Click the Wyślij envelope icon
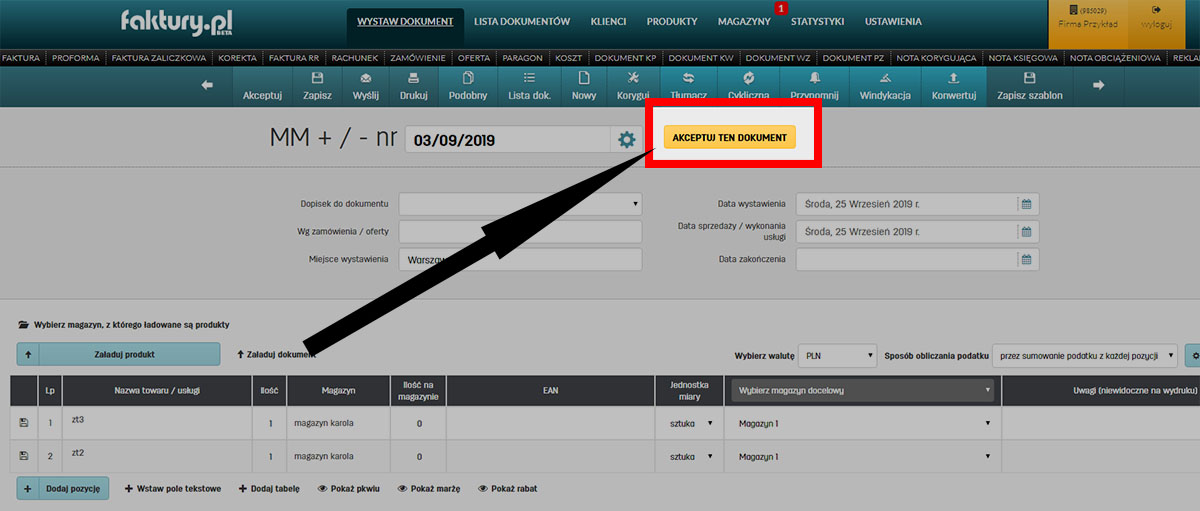The width and height of the screenshot is (1200, 511). [365, 79]
